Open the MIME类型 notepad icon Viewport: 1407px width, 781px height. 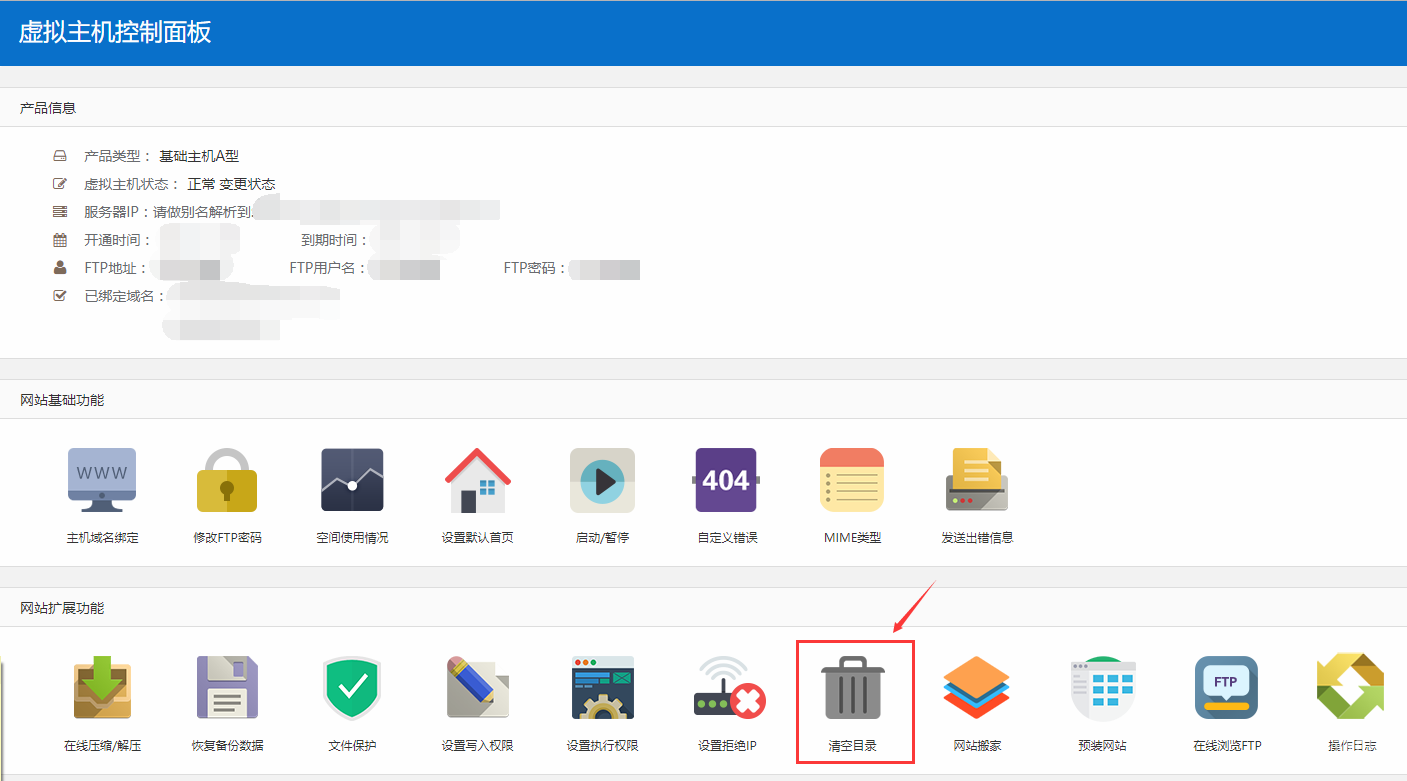pos(852,481)
